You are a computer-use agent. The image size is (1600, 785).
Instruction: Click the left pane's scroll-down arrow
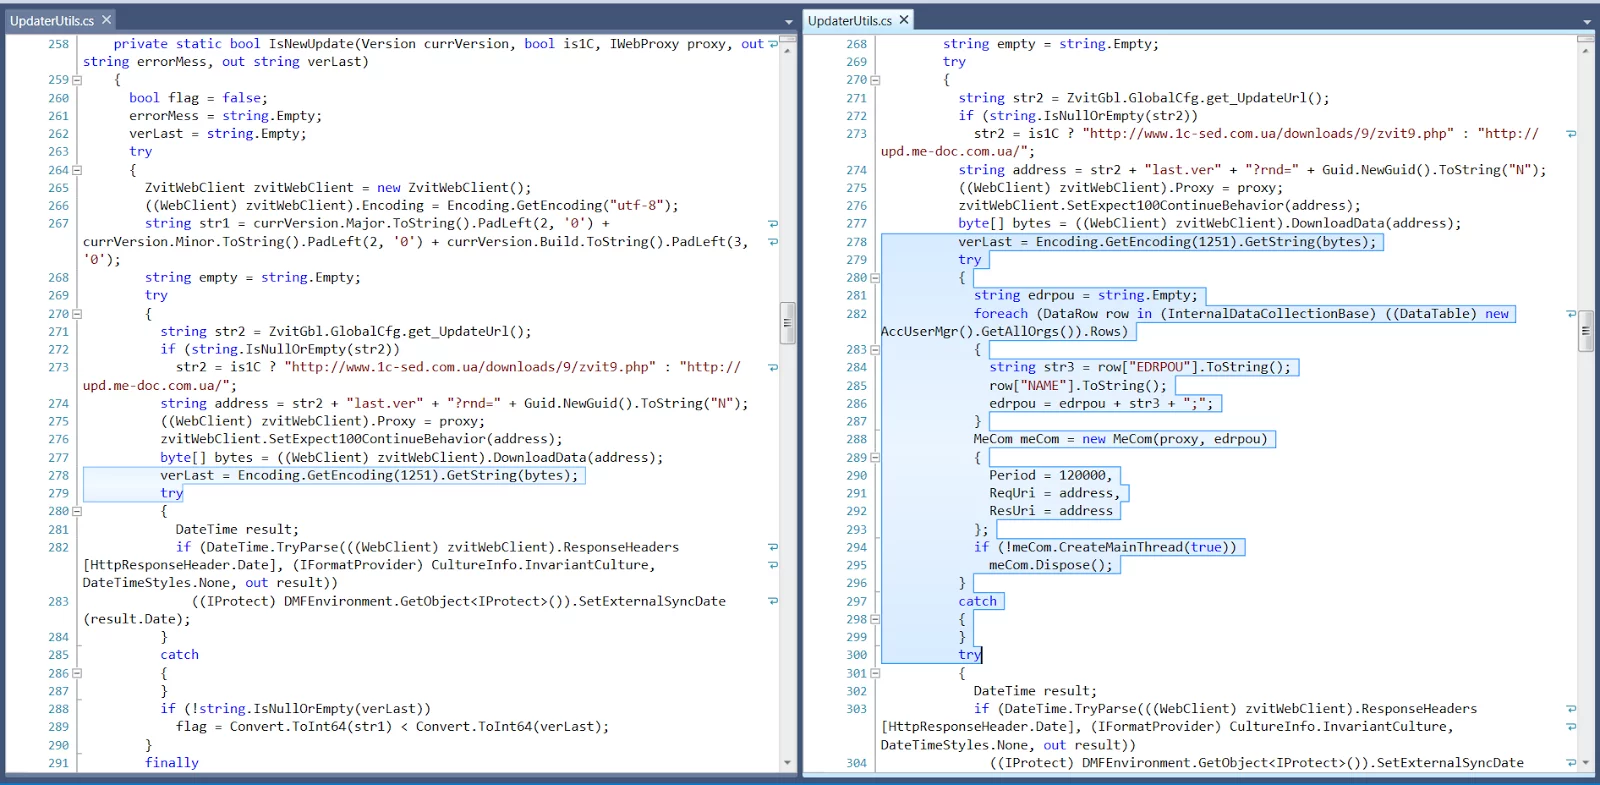pos(788,763)
